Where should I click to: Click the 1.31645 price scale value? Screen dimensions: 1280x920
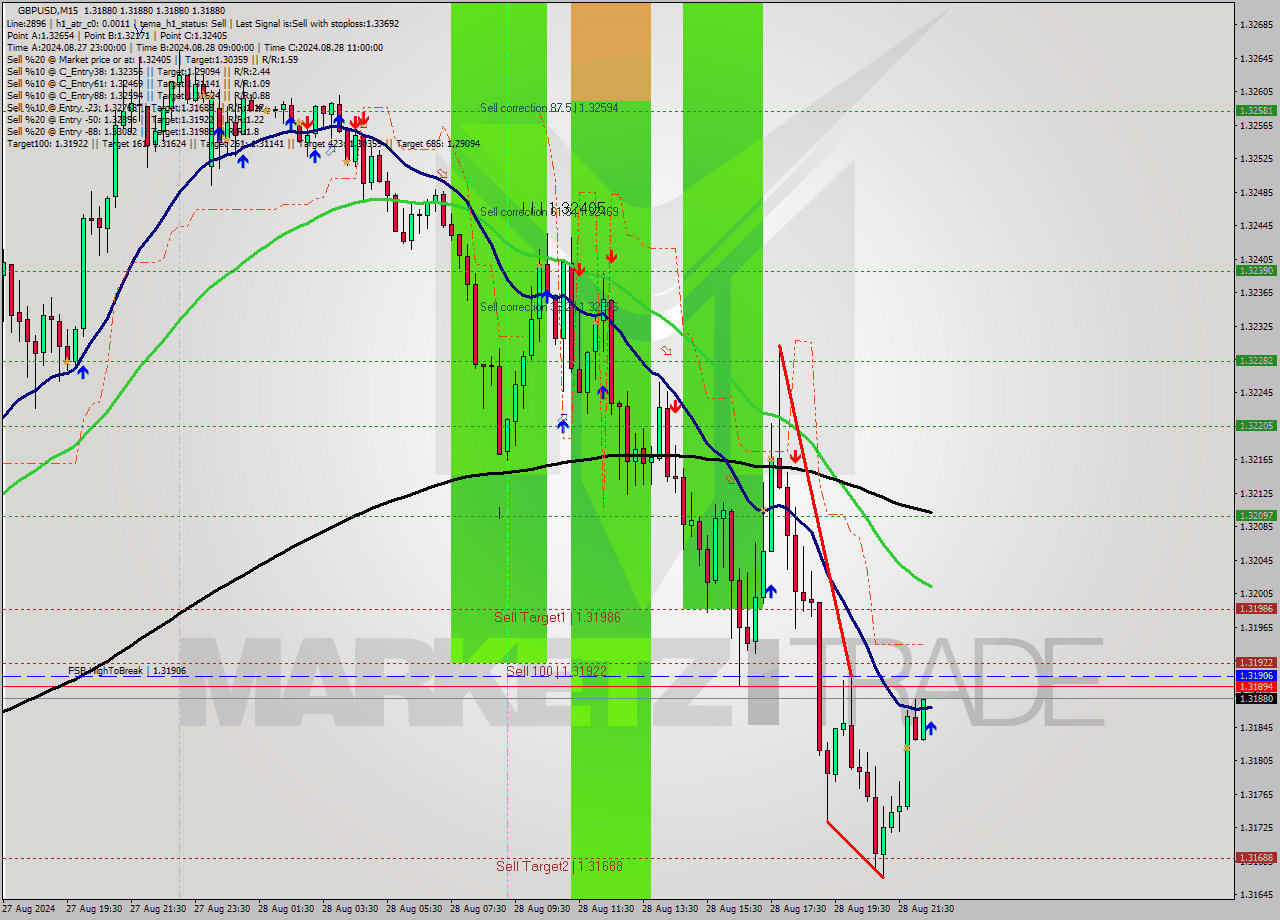tap(1256, 894)
